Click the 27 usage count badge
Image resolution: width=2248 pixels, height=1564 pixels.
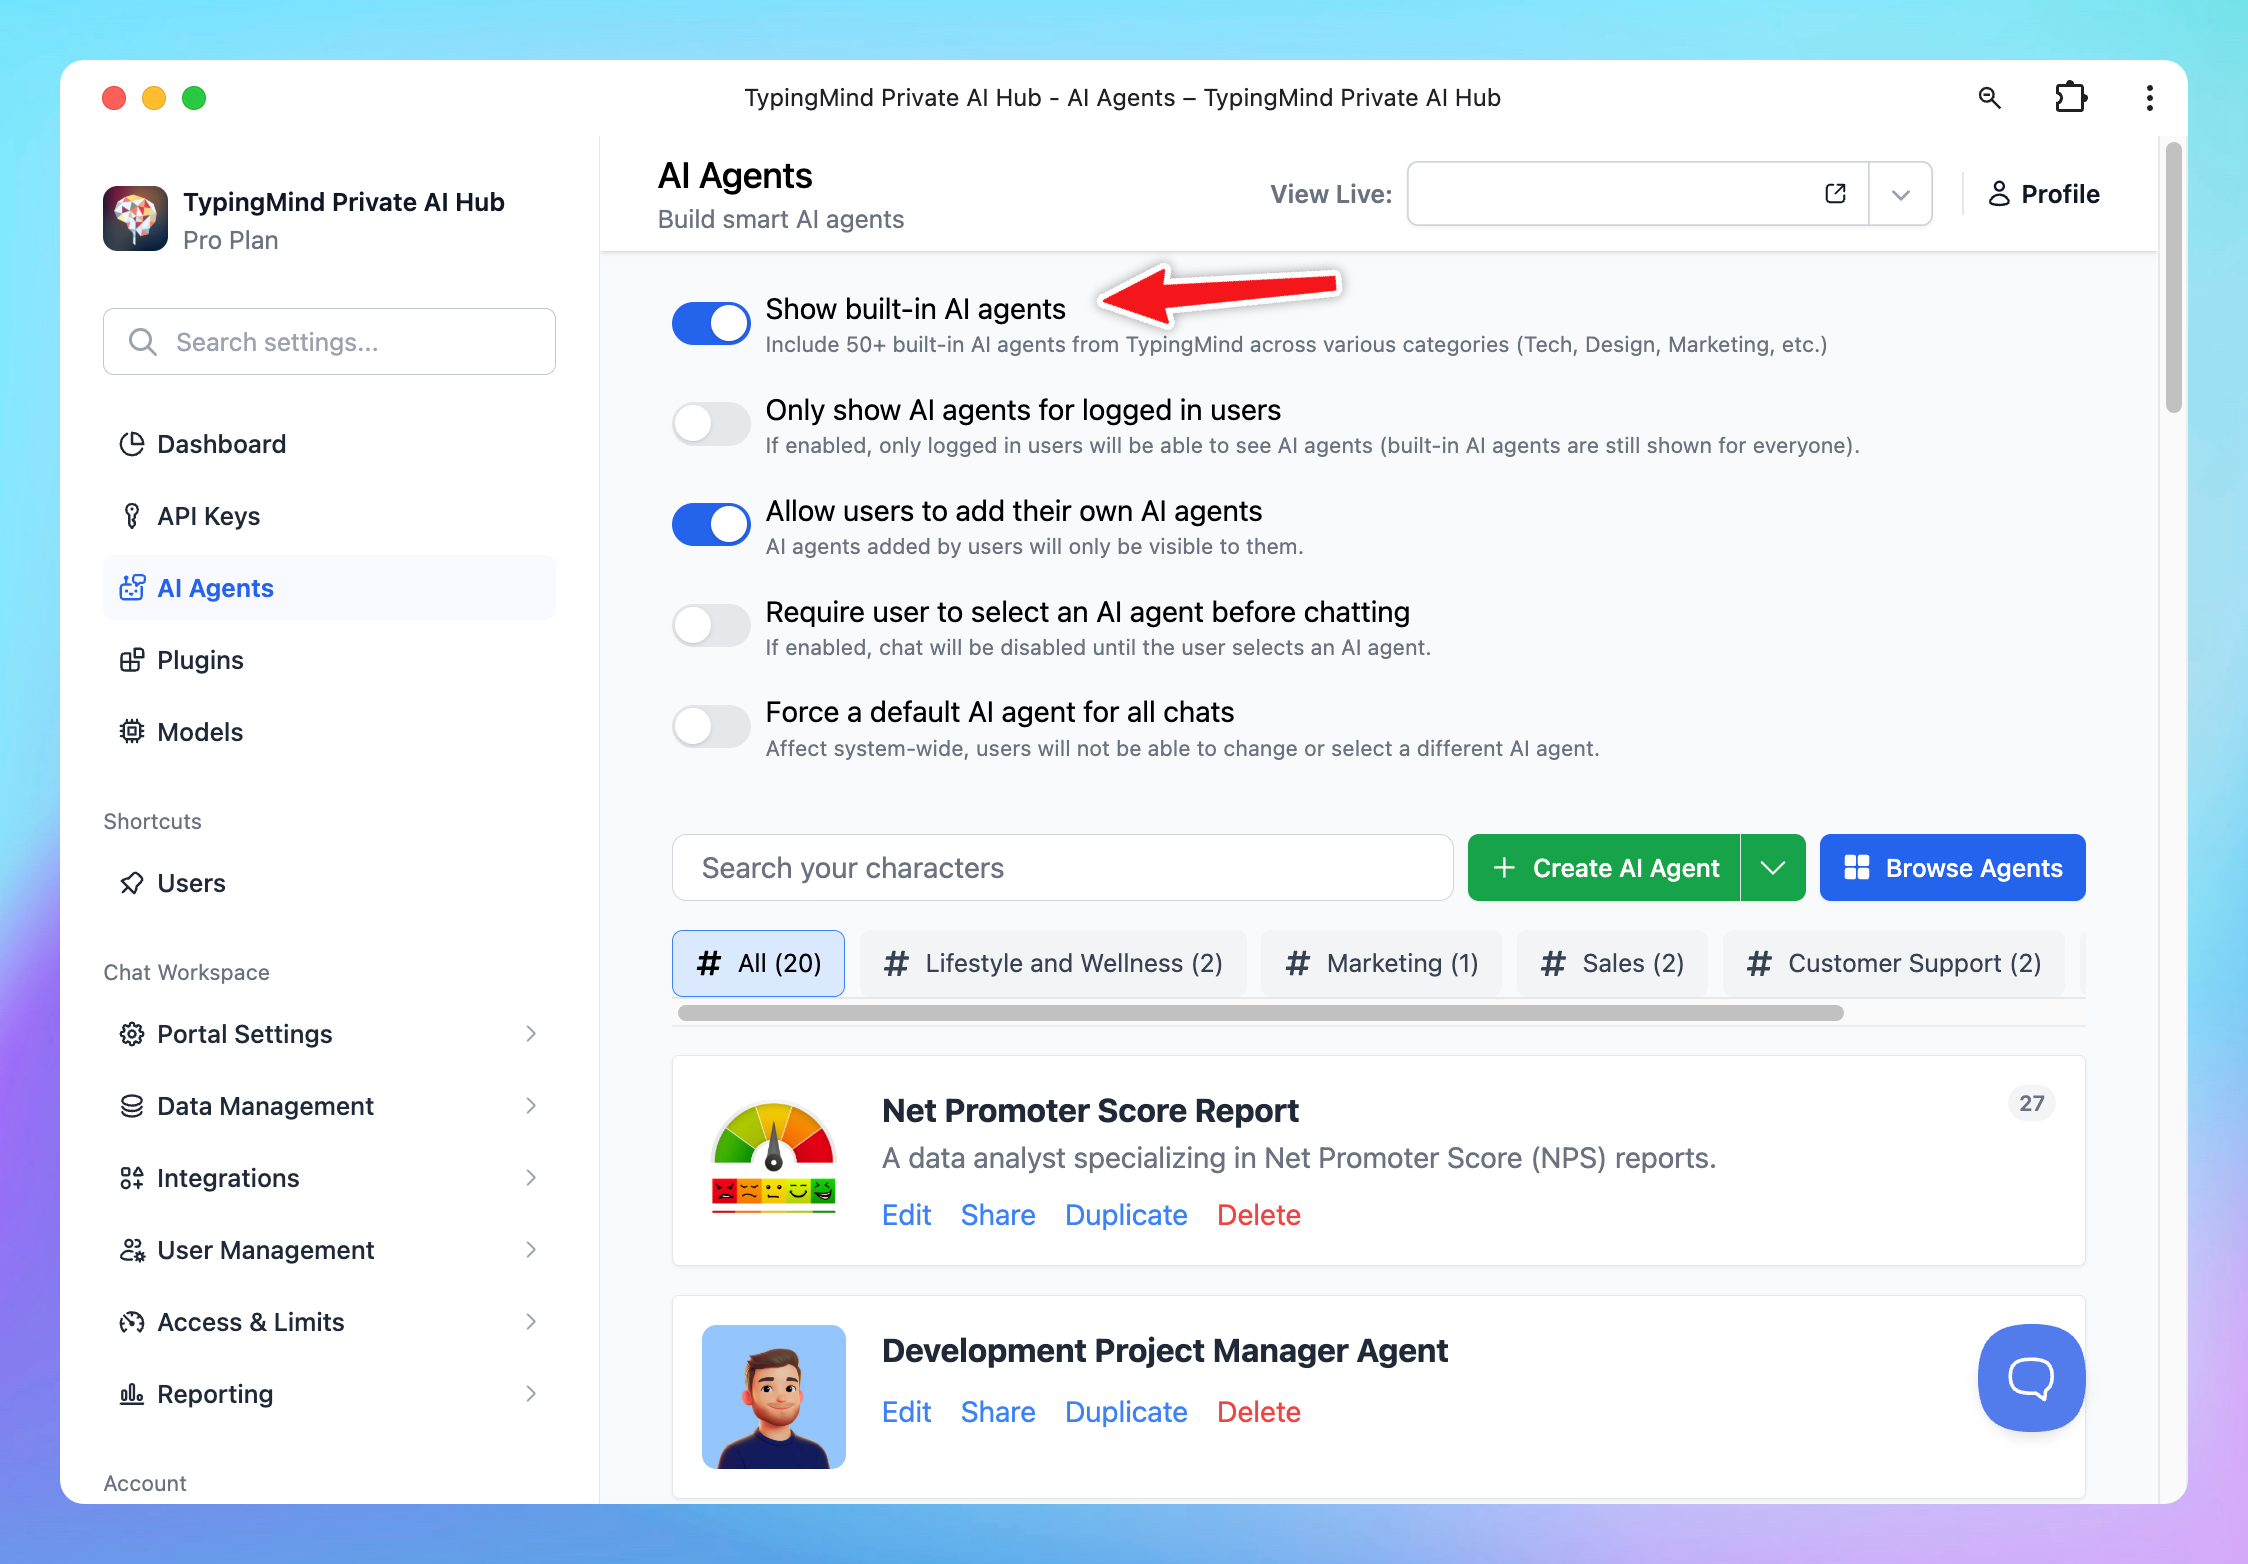pos(2031,1103)
